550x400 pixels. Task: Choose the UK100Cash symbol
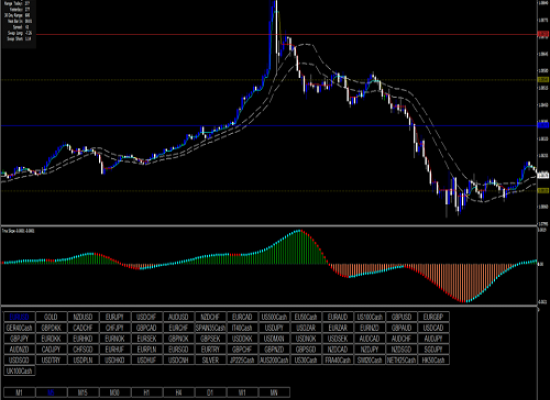[x=19, y=371]
